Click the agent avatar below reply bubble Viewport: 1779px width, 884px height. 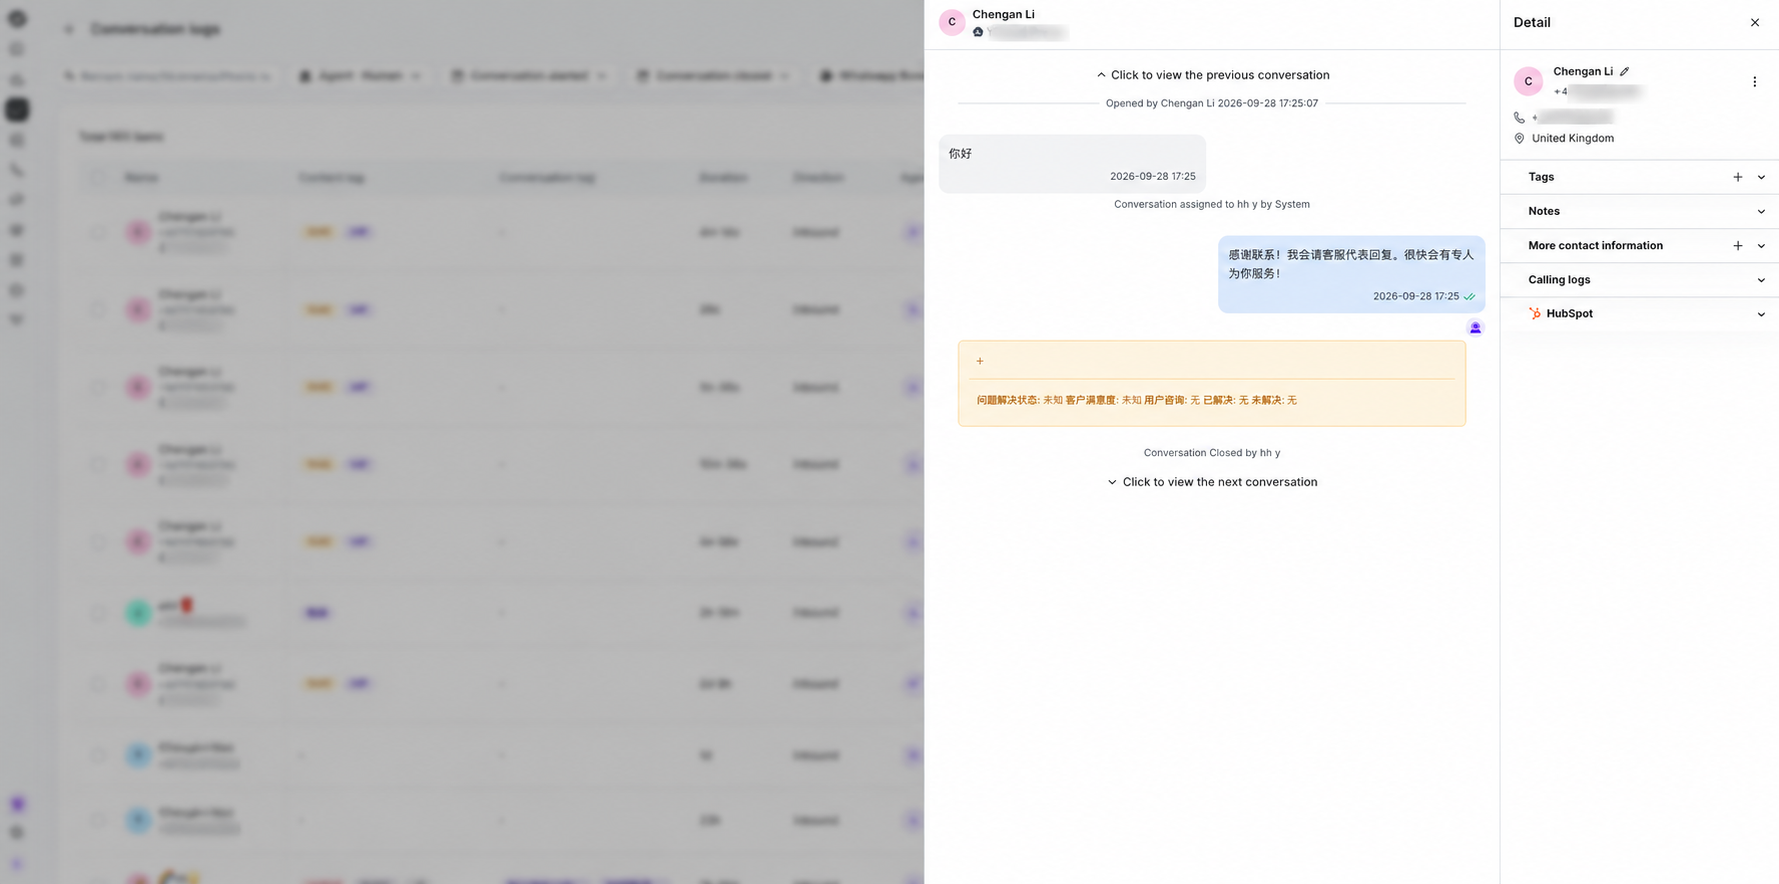1475,328
